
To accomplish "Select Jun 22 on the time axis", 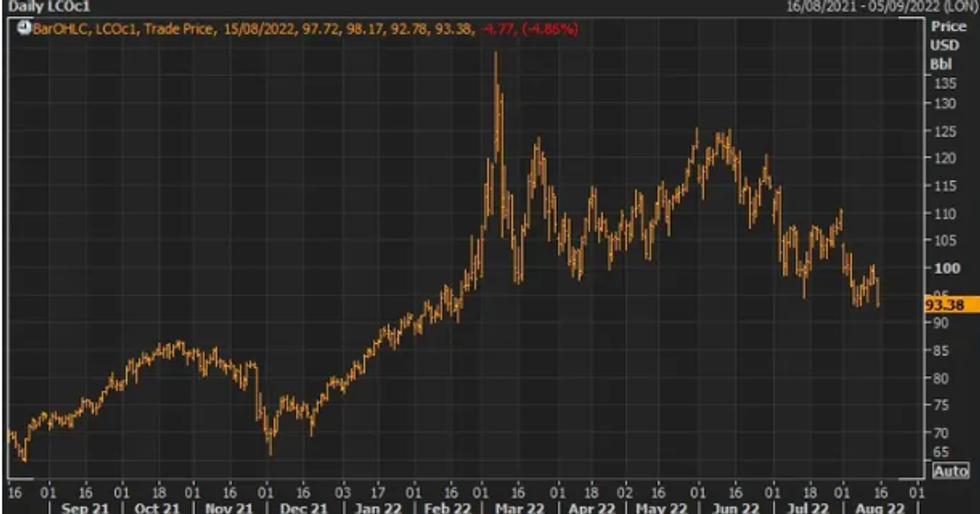I will [735, 508].
